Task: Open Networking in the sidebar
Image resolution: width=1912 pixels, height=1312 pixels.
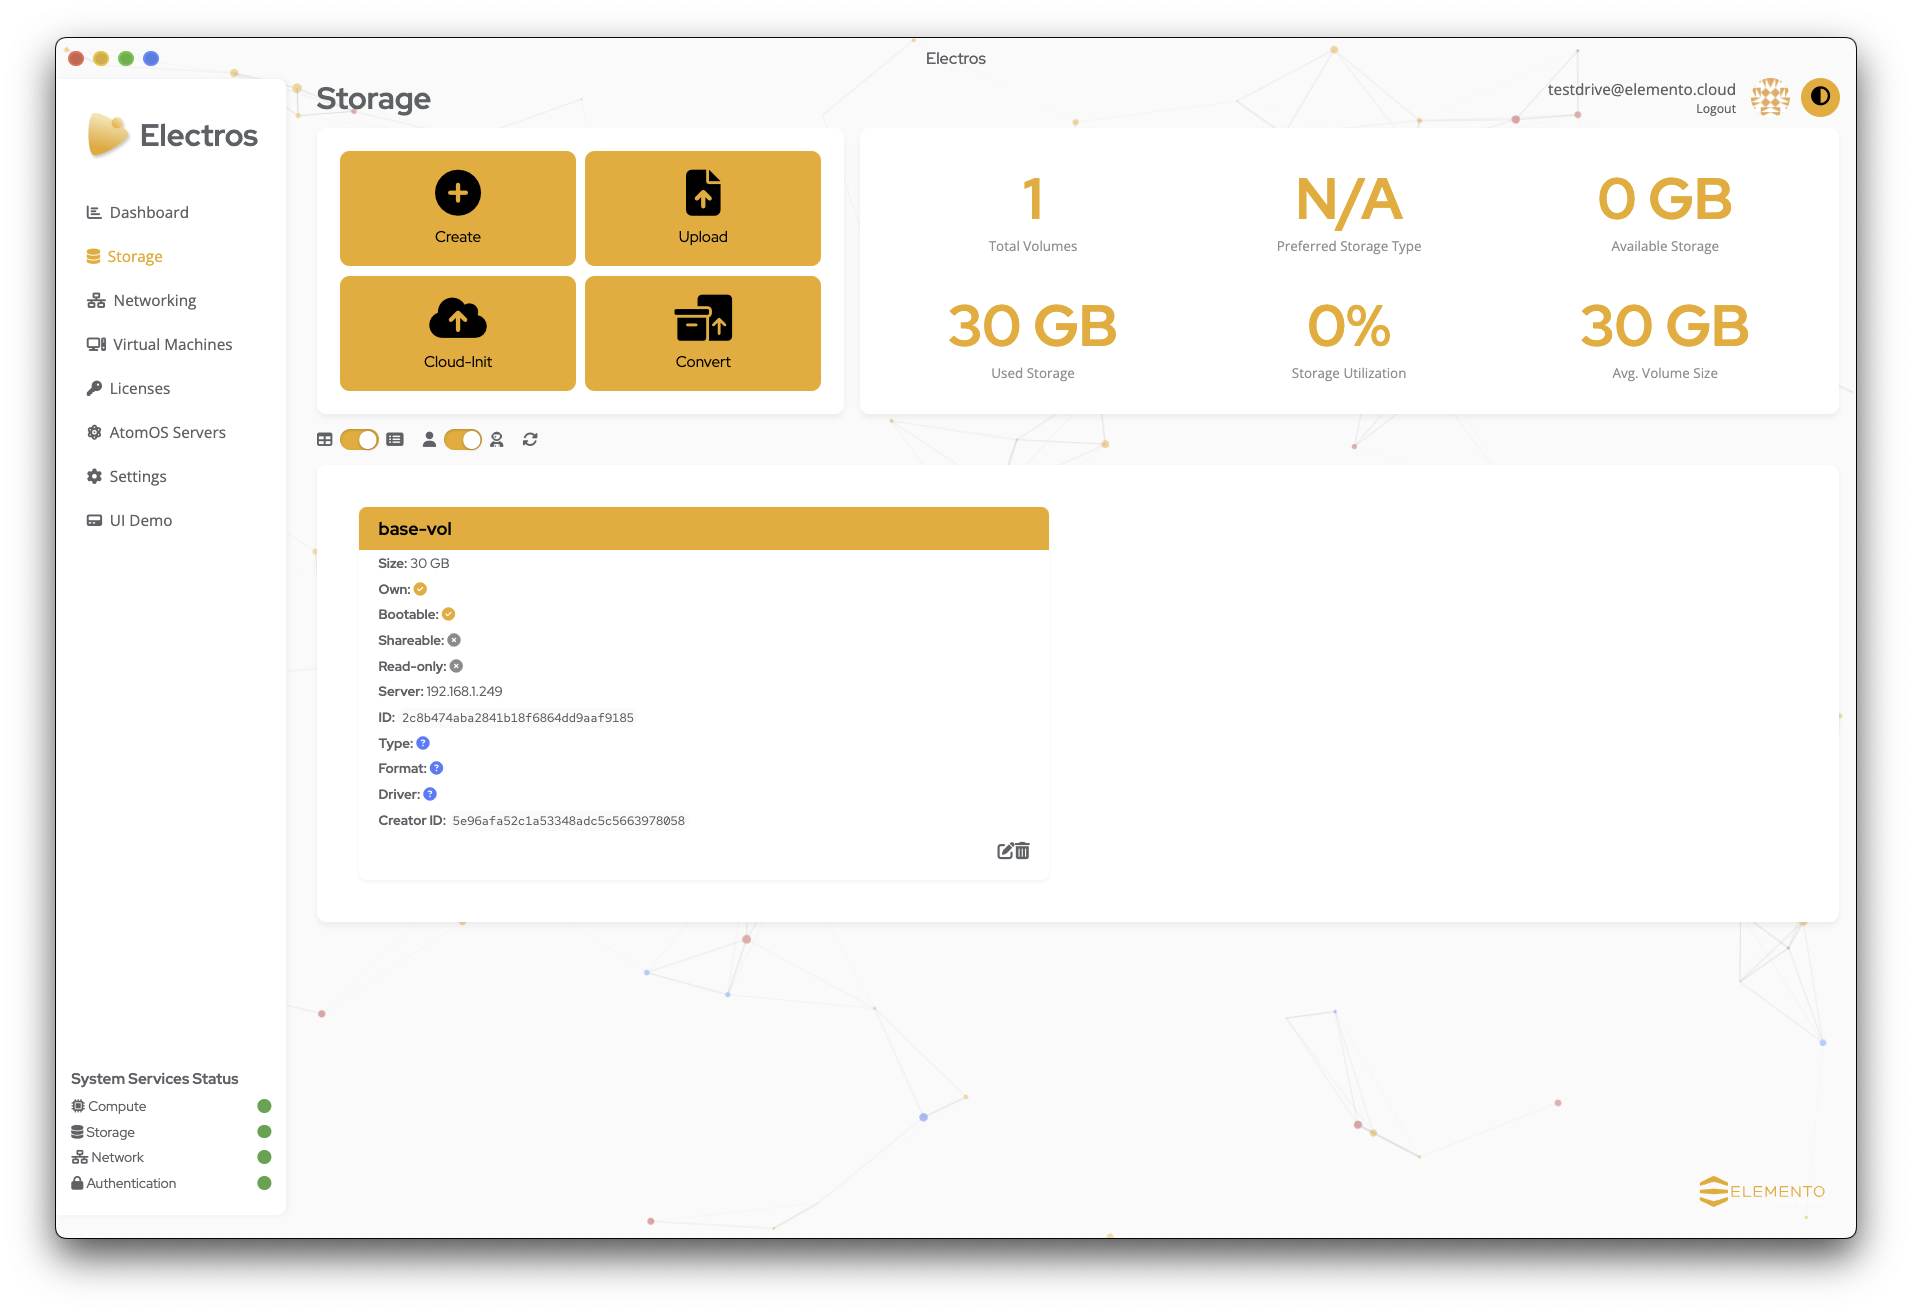Action: [x=141, y=300]
